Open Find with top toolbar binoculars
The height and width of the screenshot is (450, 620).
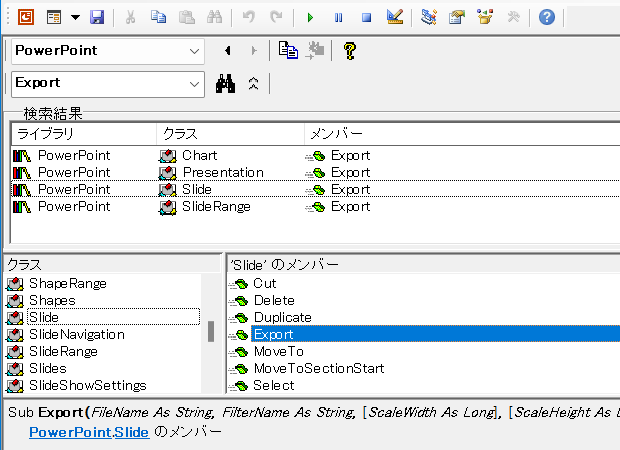pos(214,17)
